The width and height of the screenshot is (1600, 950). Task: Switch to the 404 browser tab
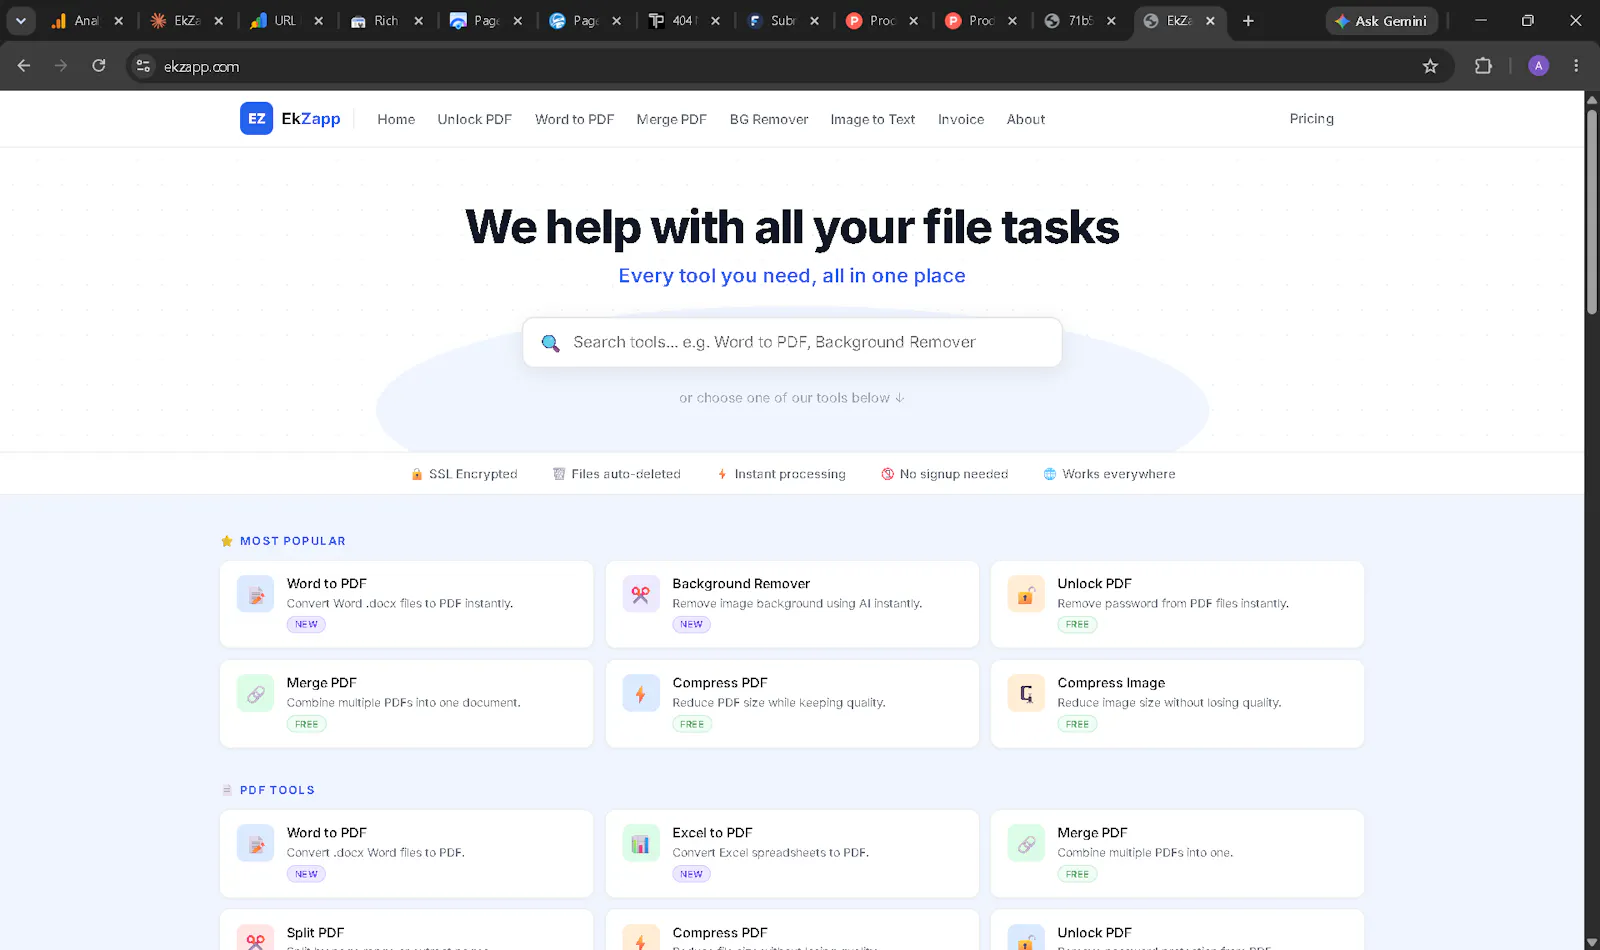click(682, 21)
